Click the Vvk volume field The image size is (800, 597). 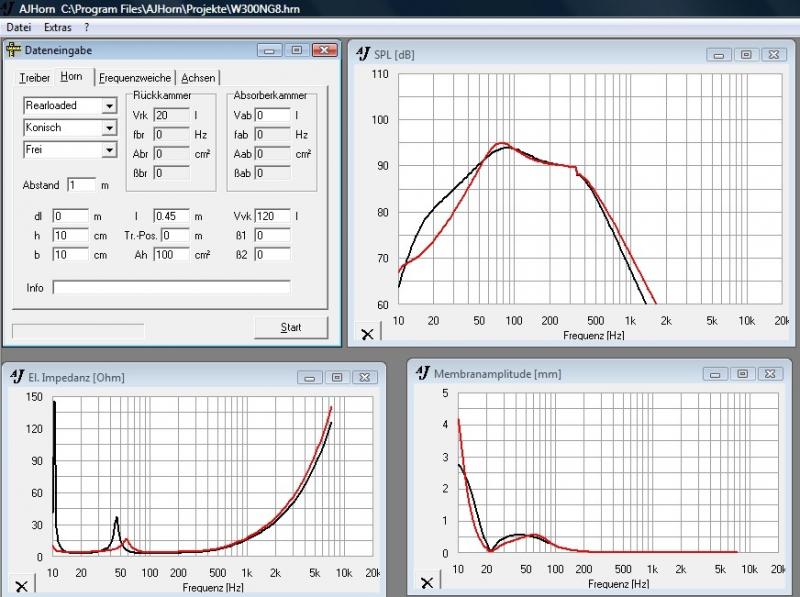(272, 216)
